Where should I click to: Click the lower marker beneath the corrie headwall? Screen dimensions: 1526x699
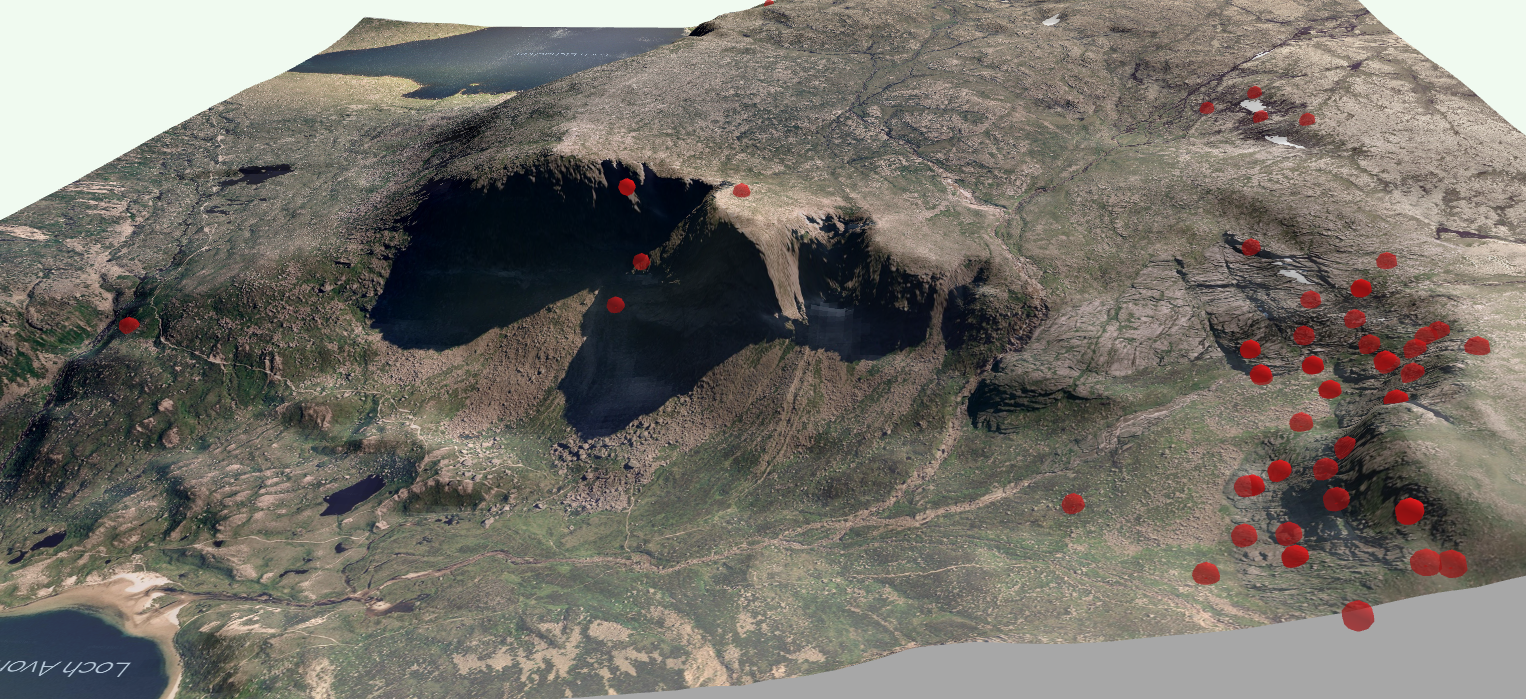614,303
